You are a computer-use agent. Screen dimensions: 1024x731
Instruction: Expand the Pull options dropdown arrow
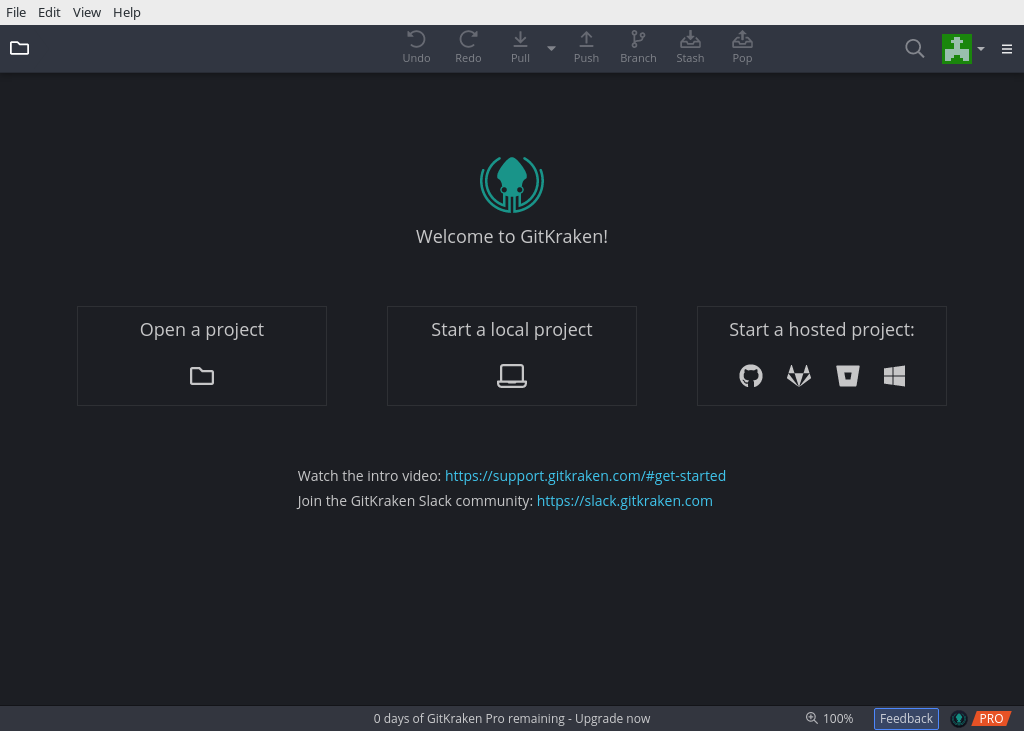pos(551,48)
